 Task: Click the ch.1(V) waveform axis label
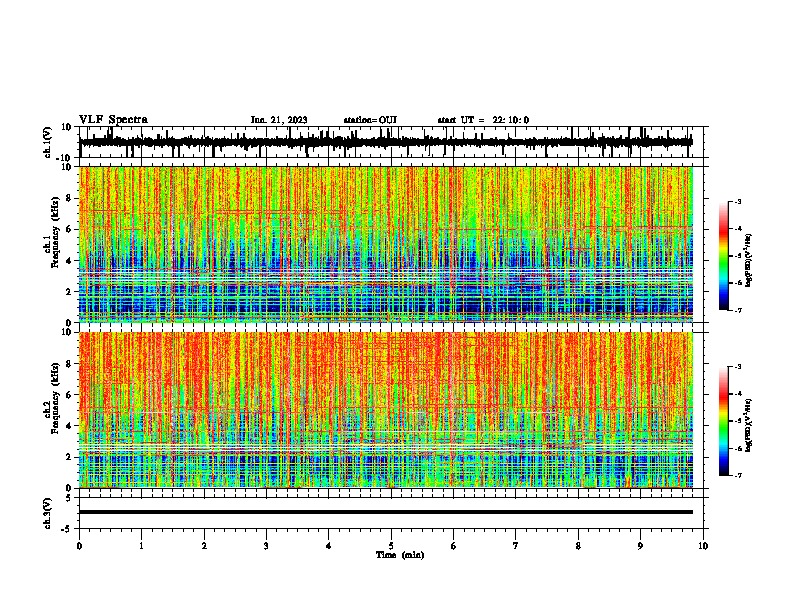pos(48,142)
